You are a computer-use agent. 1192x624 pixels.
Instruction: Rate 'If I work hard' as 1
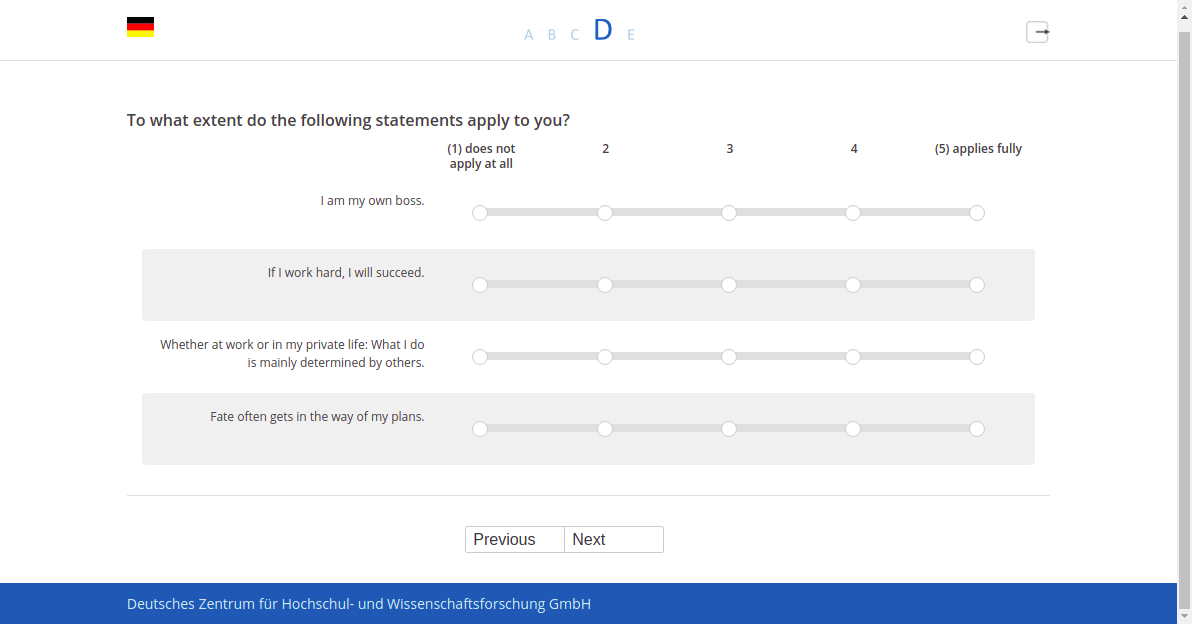point(480,285)
